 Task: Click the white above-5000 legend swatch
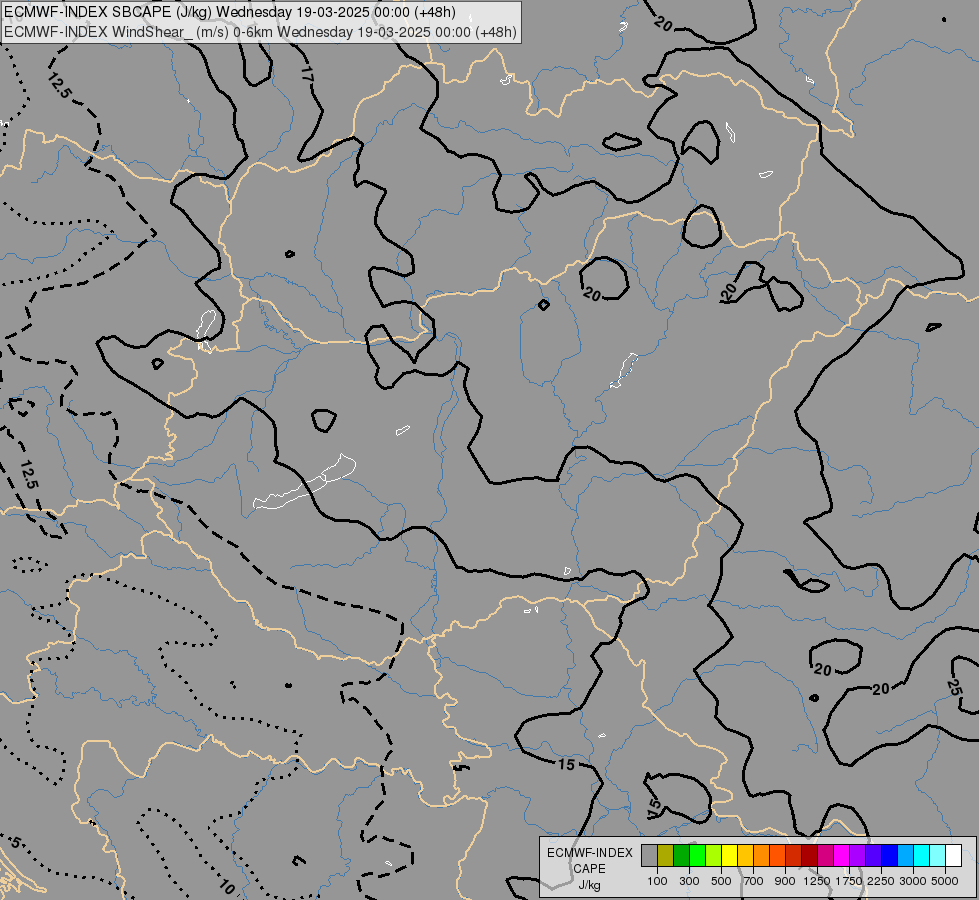(x=953, y=856)
